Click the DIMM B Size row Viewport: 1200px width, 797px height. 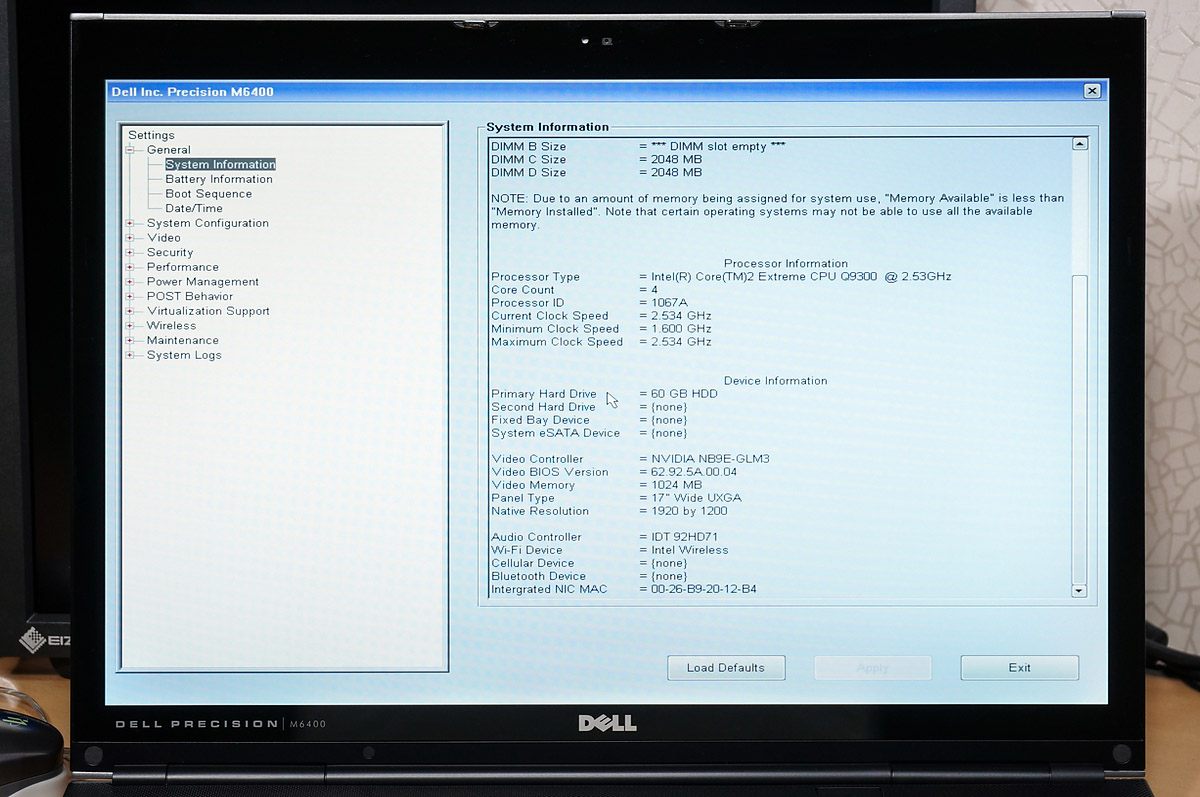tap(639, 146)
